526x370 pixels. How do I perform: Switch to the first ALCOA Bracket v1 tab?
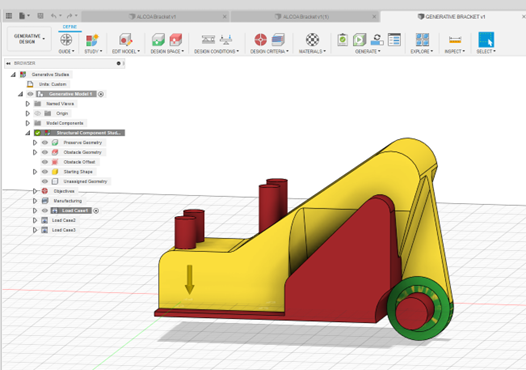(153, 16)
